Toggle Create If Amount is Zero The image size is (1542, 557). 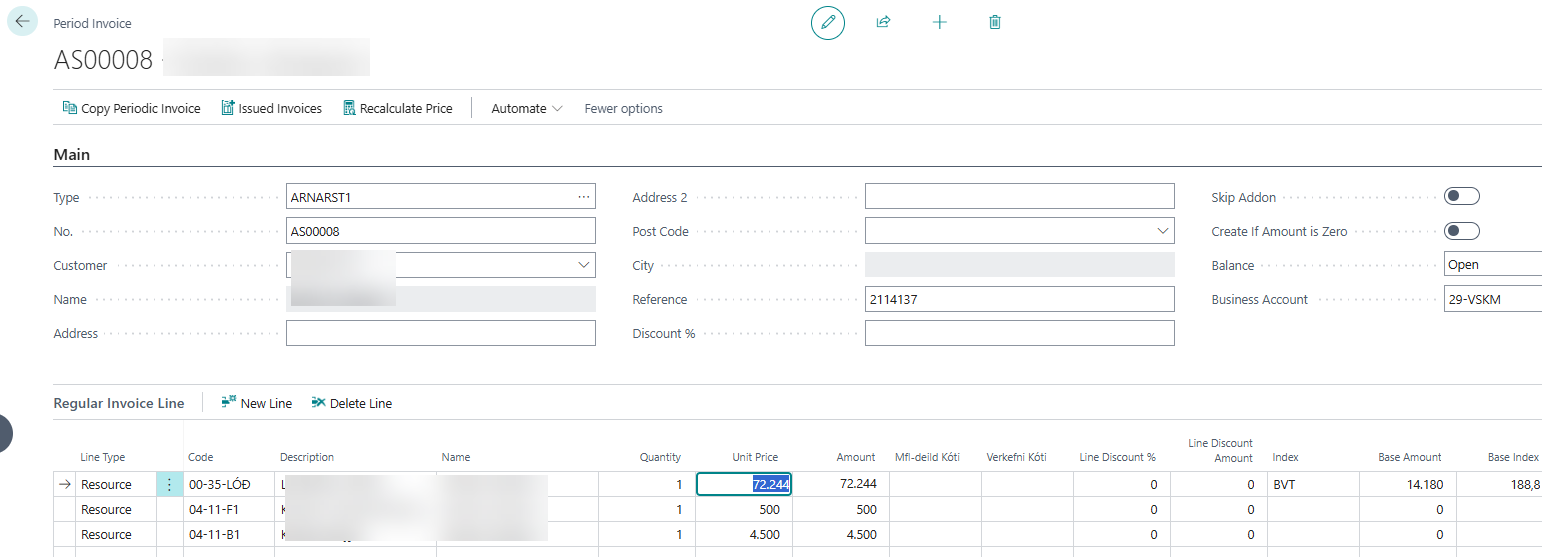click(1461, 231)
